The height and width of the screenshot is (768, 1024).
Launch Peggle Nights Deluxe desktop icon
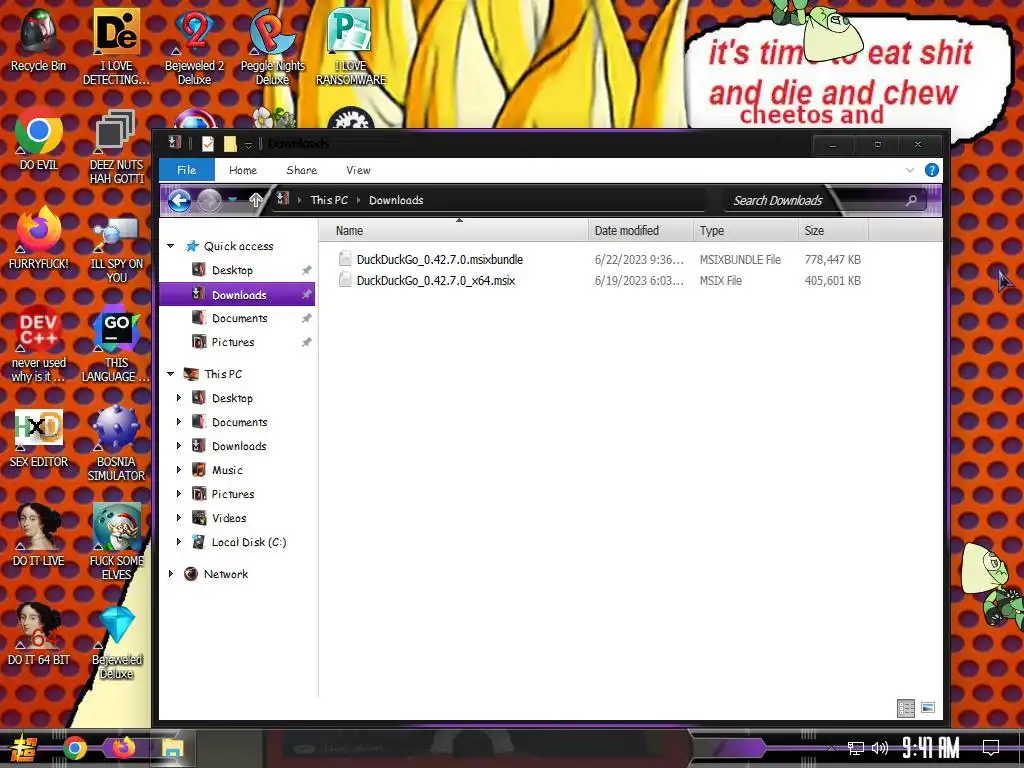click(x=272, y=46)
